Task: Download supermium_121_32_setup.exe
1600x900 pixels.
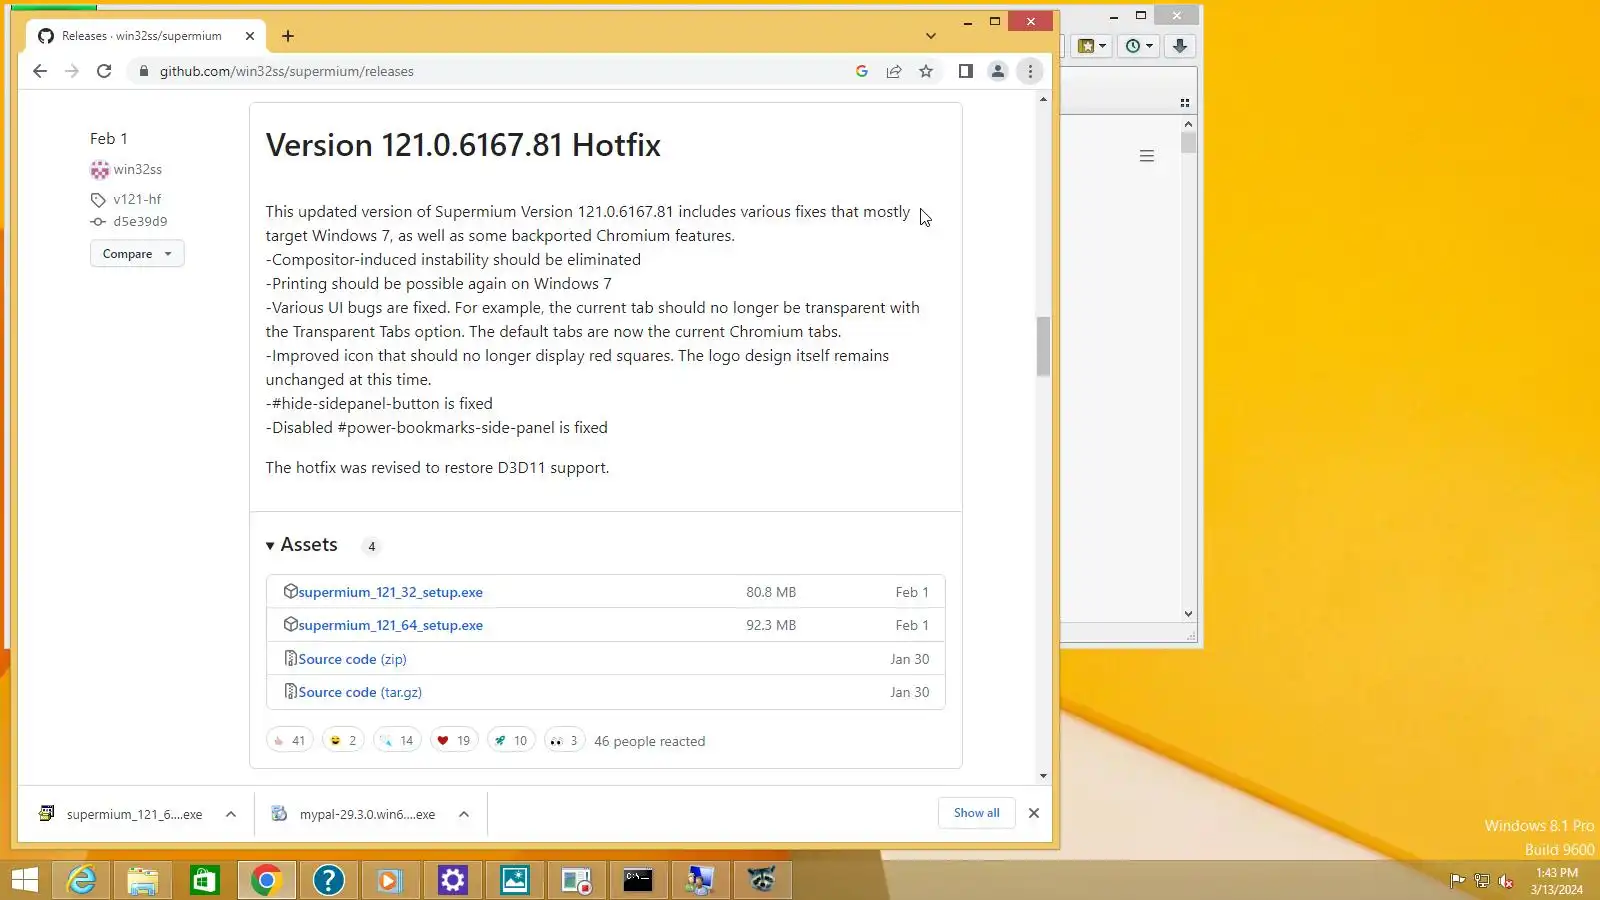Action: 390,592
